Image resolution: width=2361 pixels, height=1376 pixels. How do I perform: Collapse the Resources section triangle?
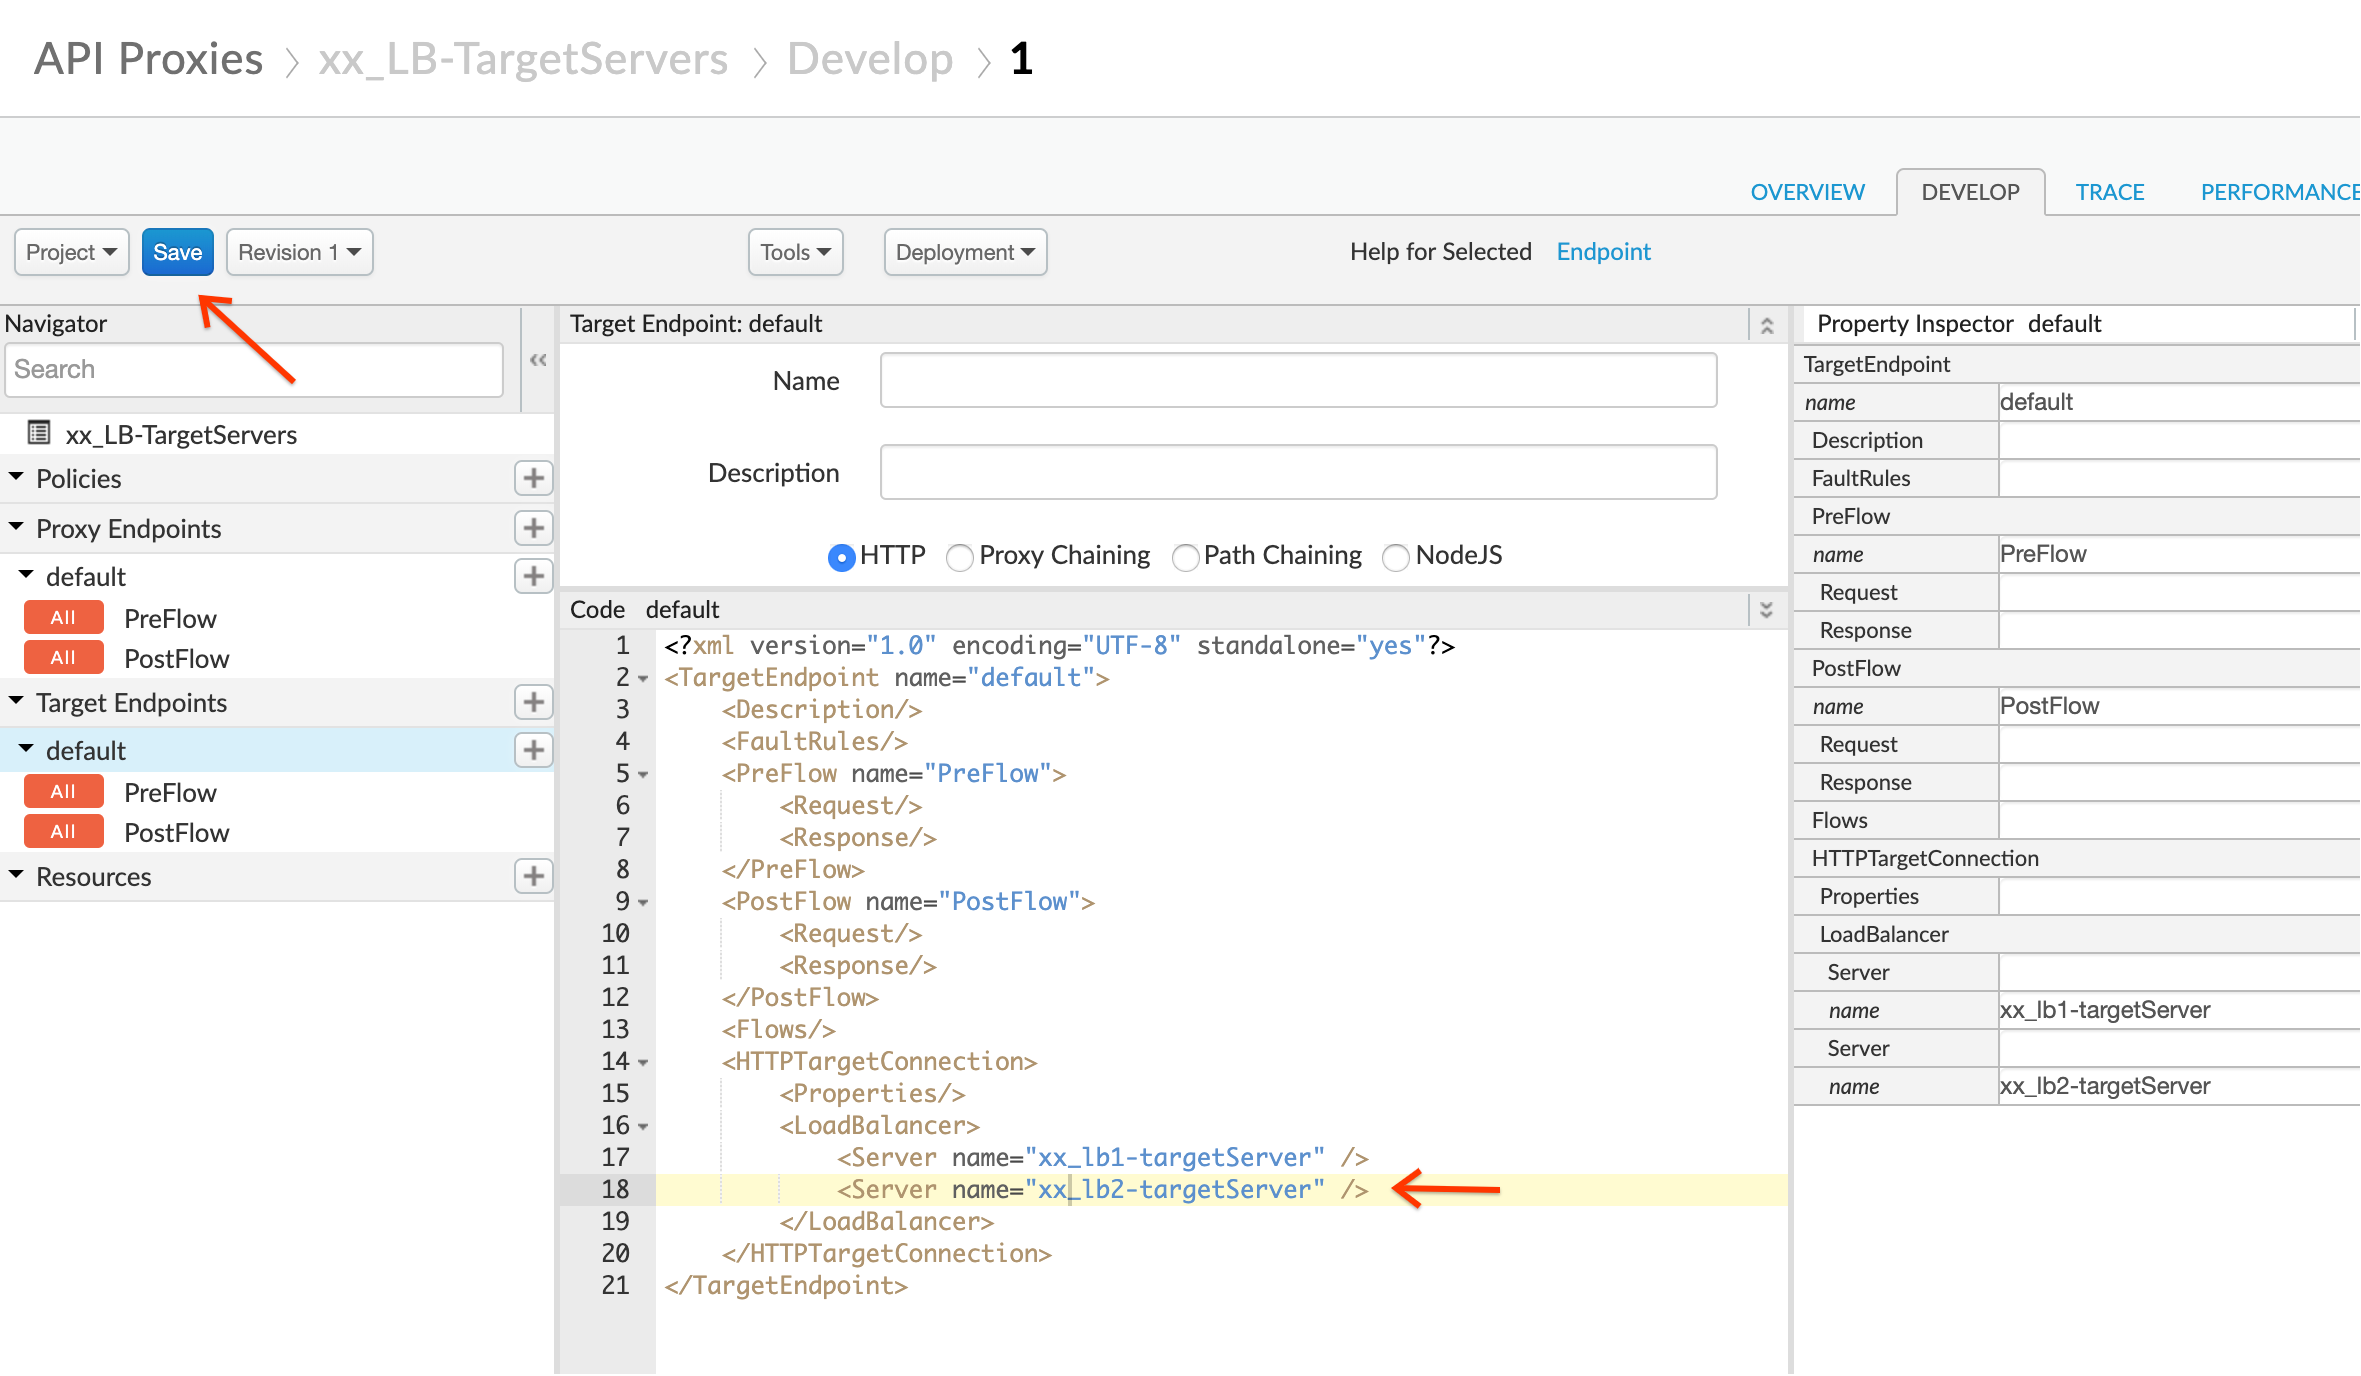pos(17,875)
